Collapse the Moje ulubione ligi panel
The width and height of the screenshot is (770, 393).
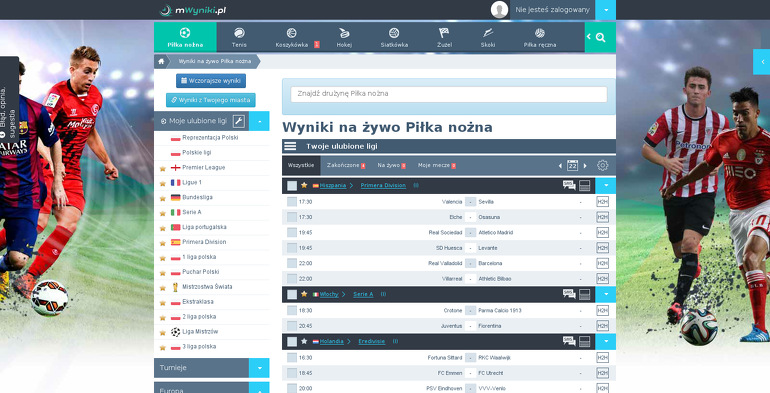(259, 121)
